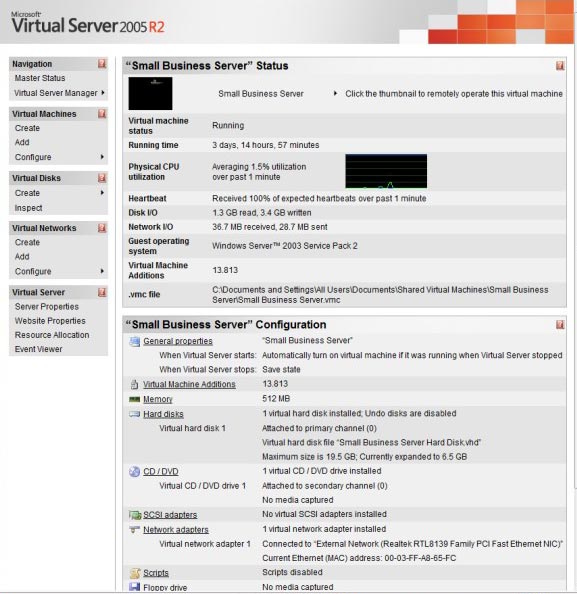This screenshot has height=594, width=577.
Task: Click the 'Save state' value
Action: [281, 369]
